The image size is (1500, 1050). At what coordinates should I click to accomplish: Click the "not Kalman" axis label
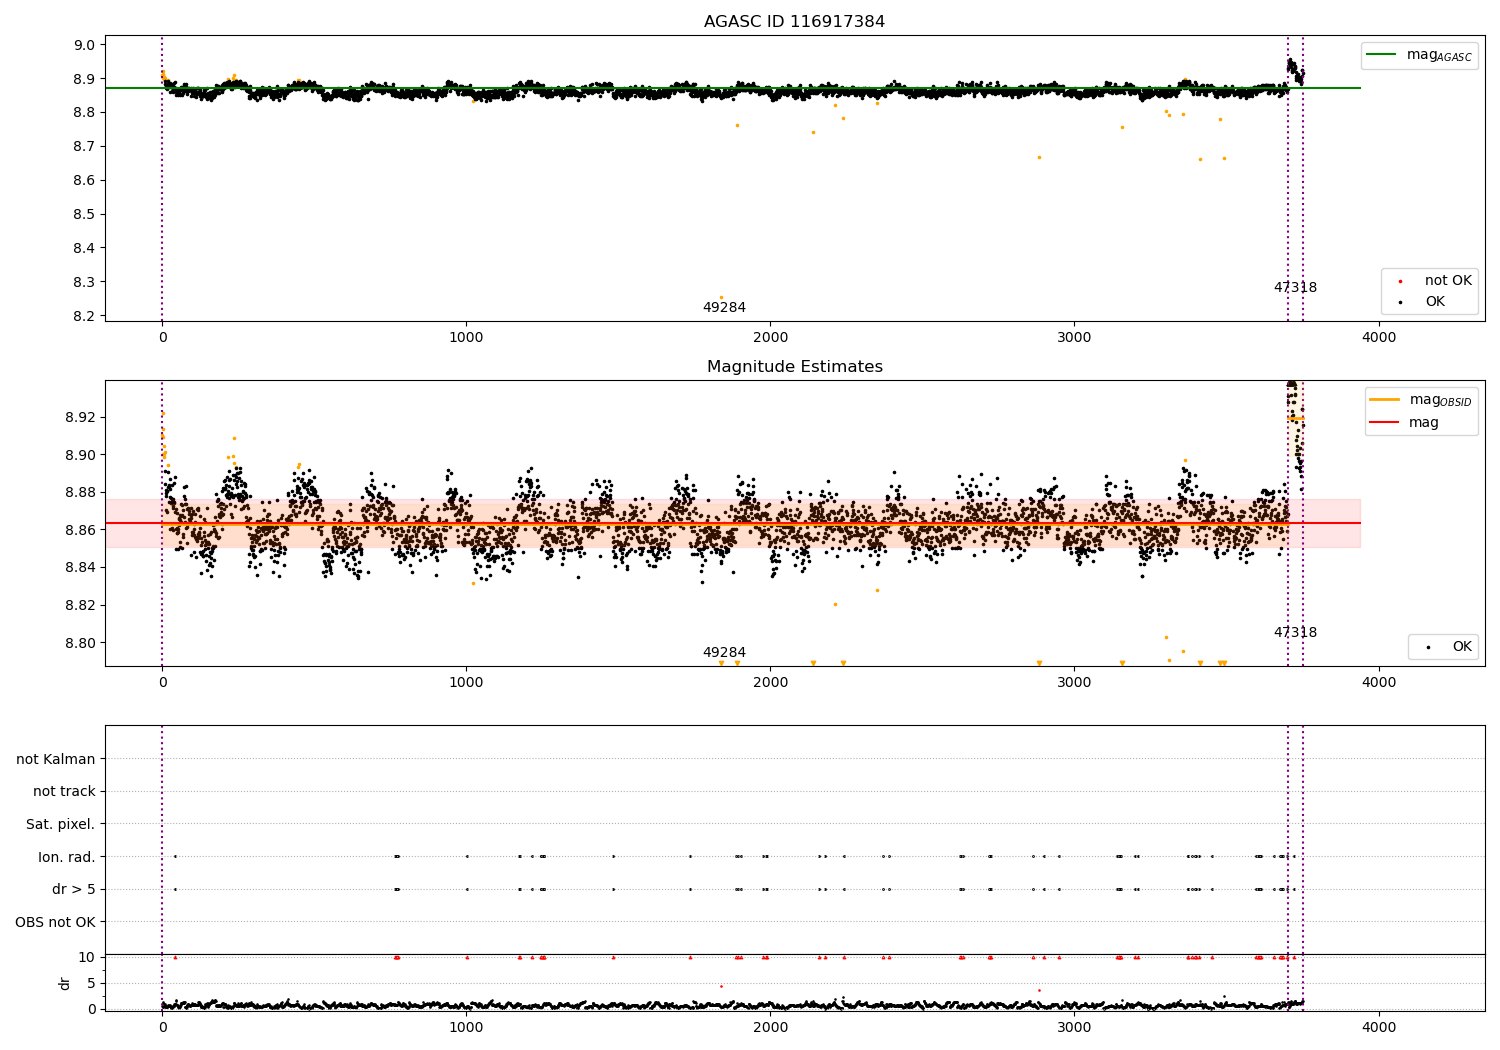56,759
